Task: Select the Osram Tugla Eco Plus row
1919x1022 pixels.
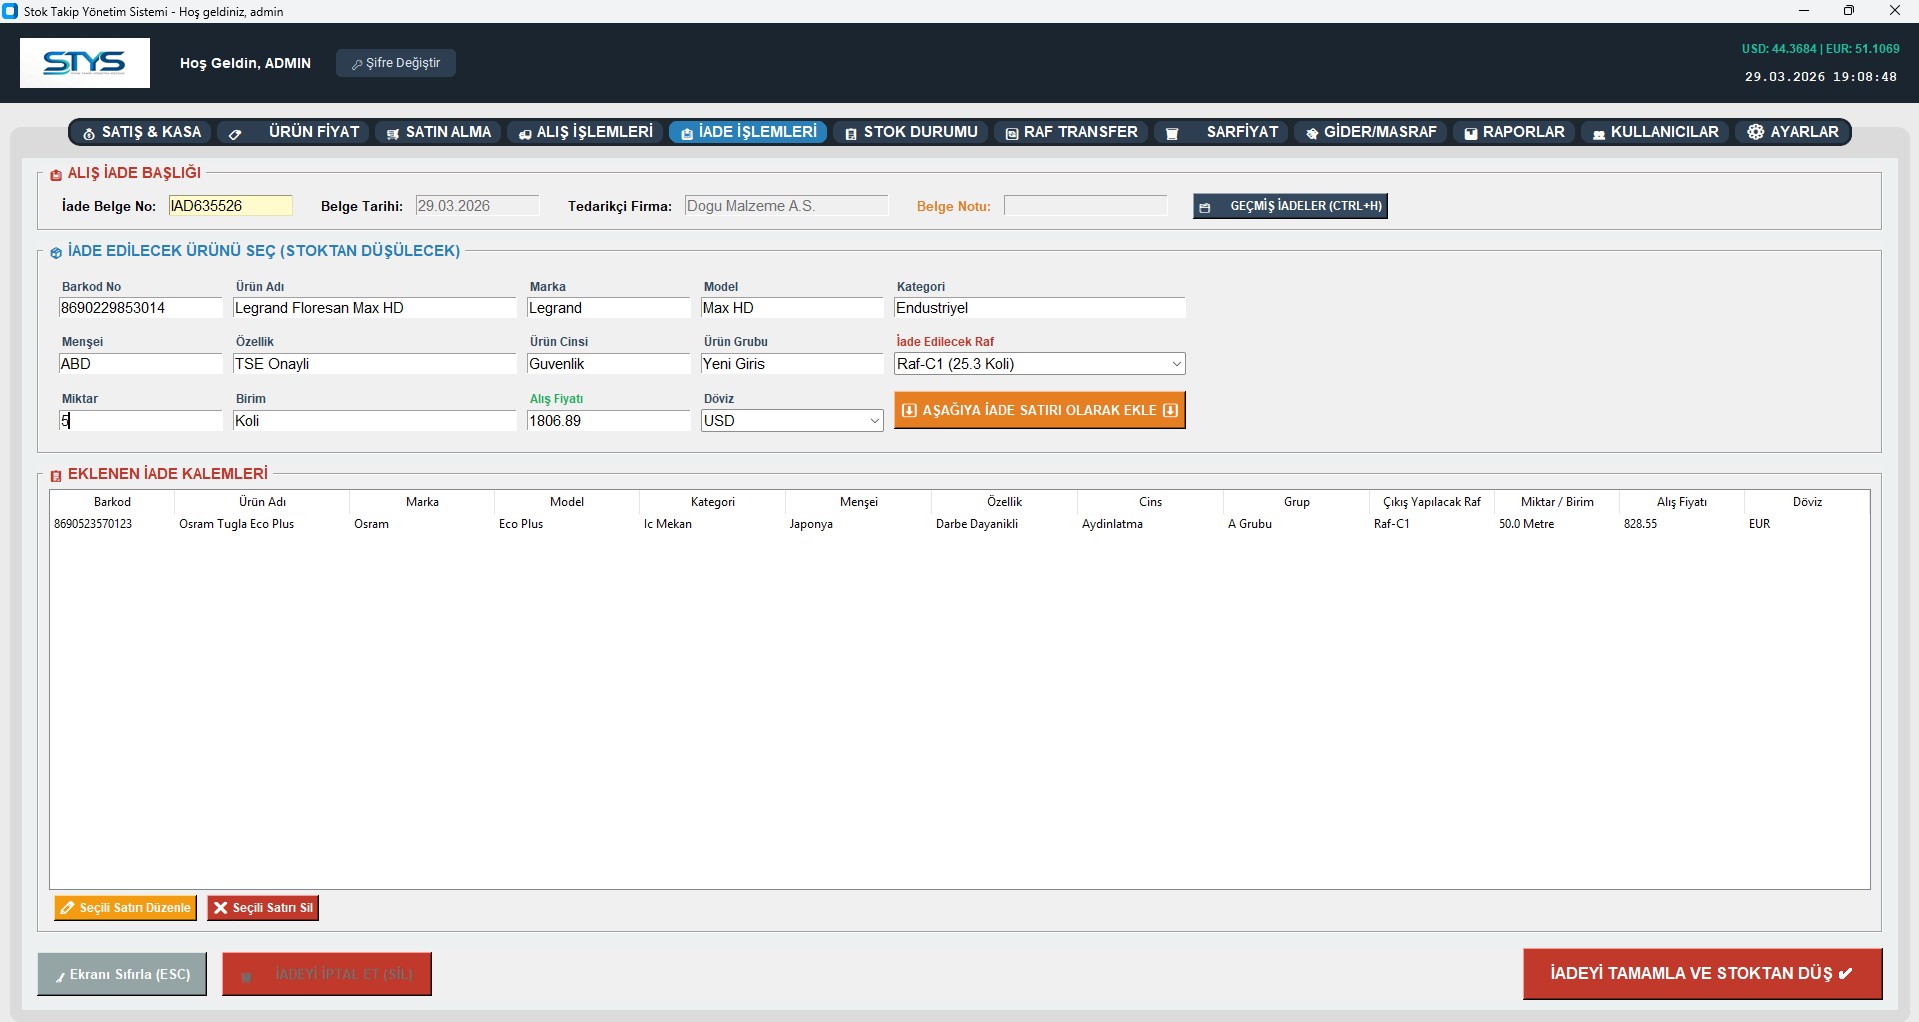Action: point(237,524)
